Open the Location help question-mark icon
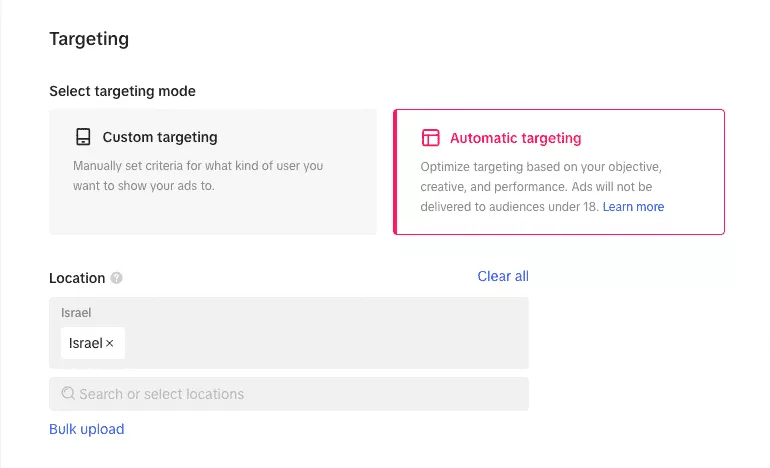 point(116,278)
